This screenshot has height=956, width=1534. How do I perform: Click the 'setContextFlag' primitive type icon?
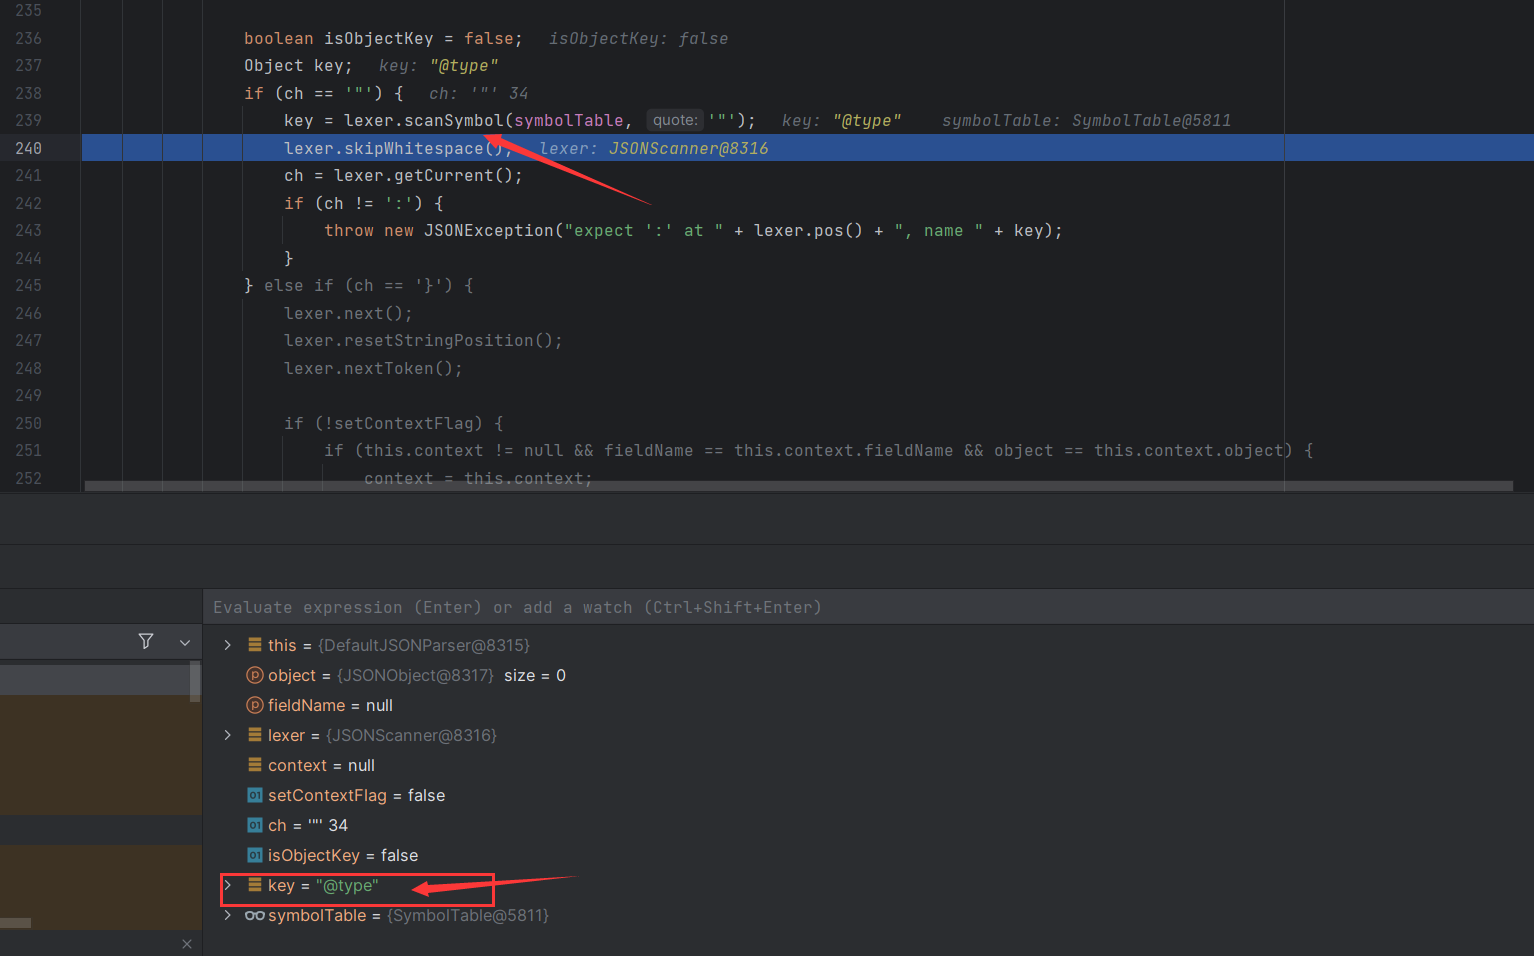(255, 795)
